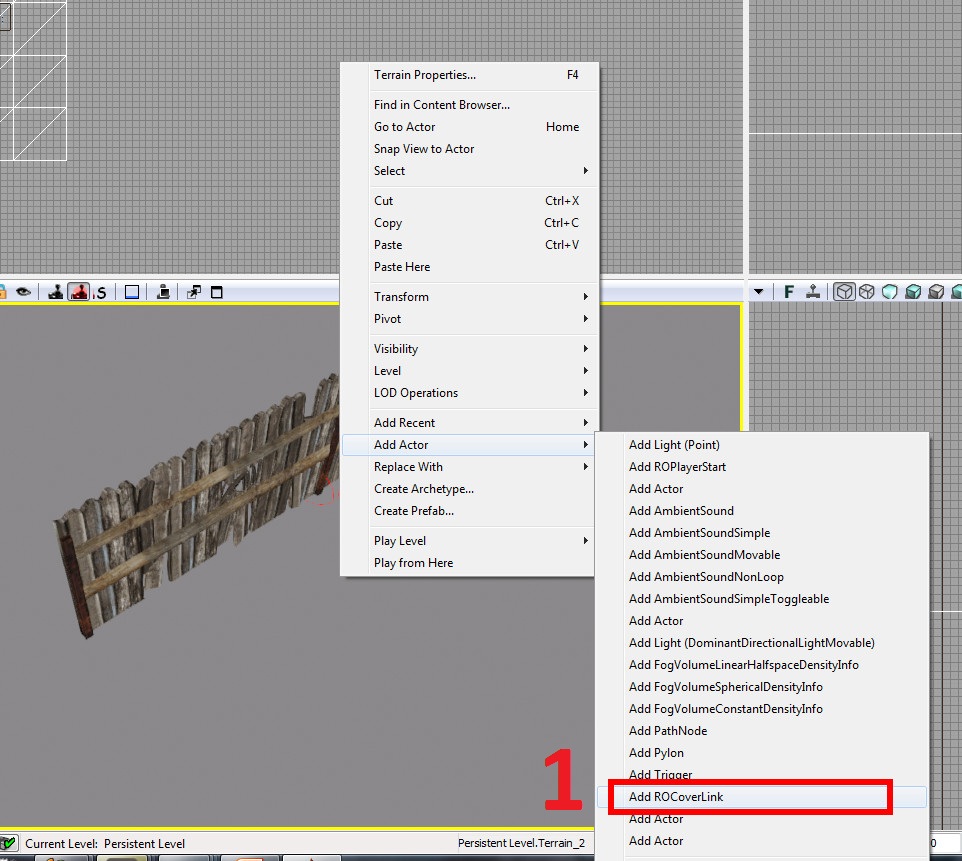Maximize viewport using the window frame icon
The image size is (962, 861).
tap(216, 292)
